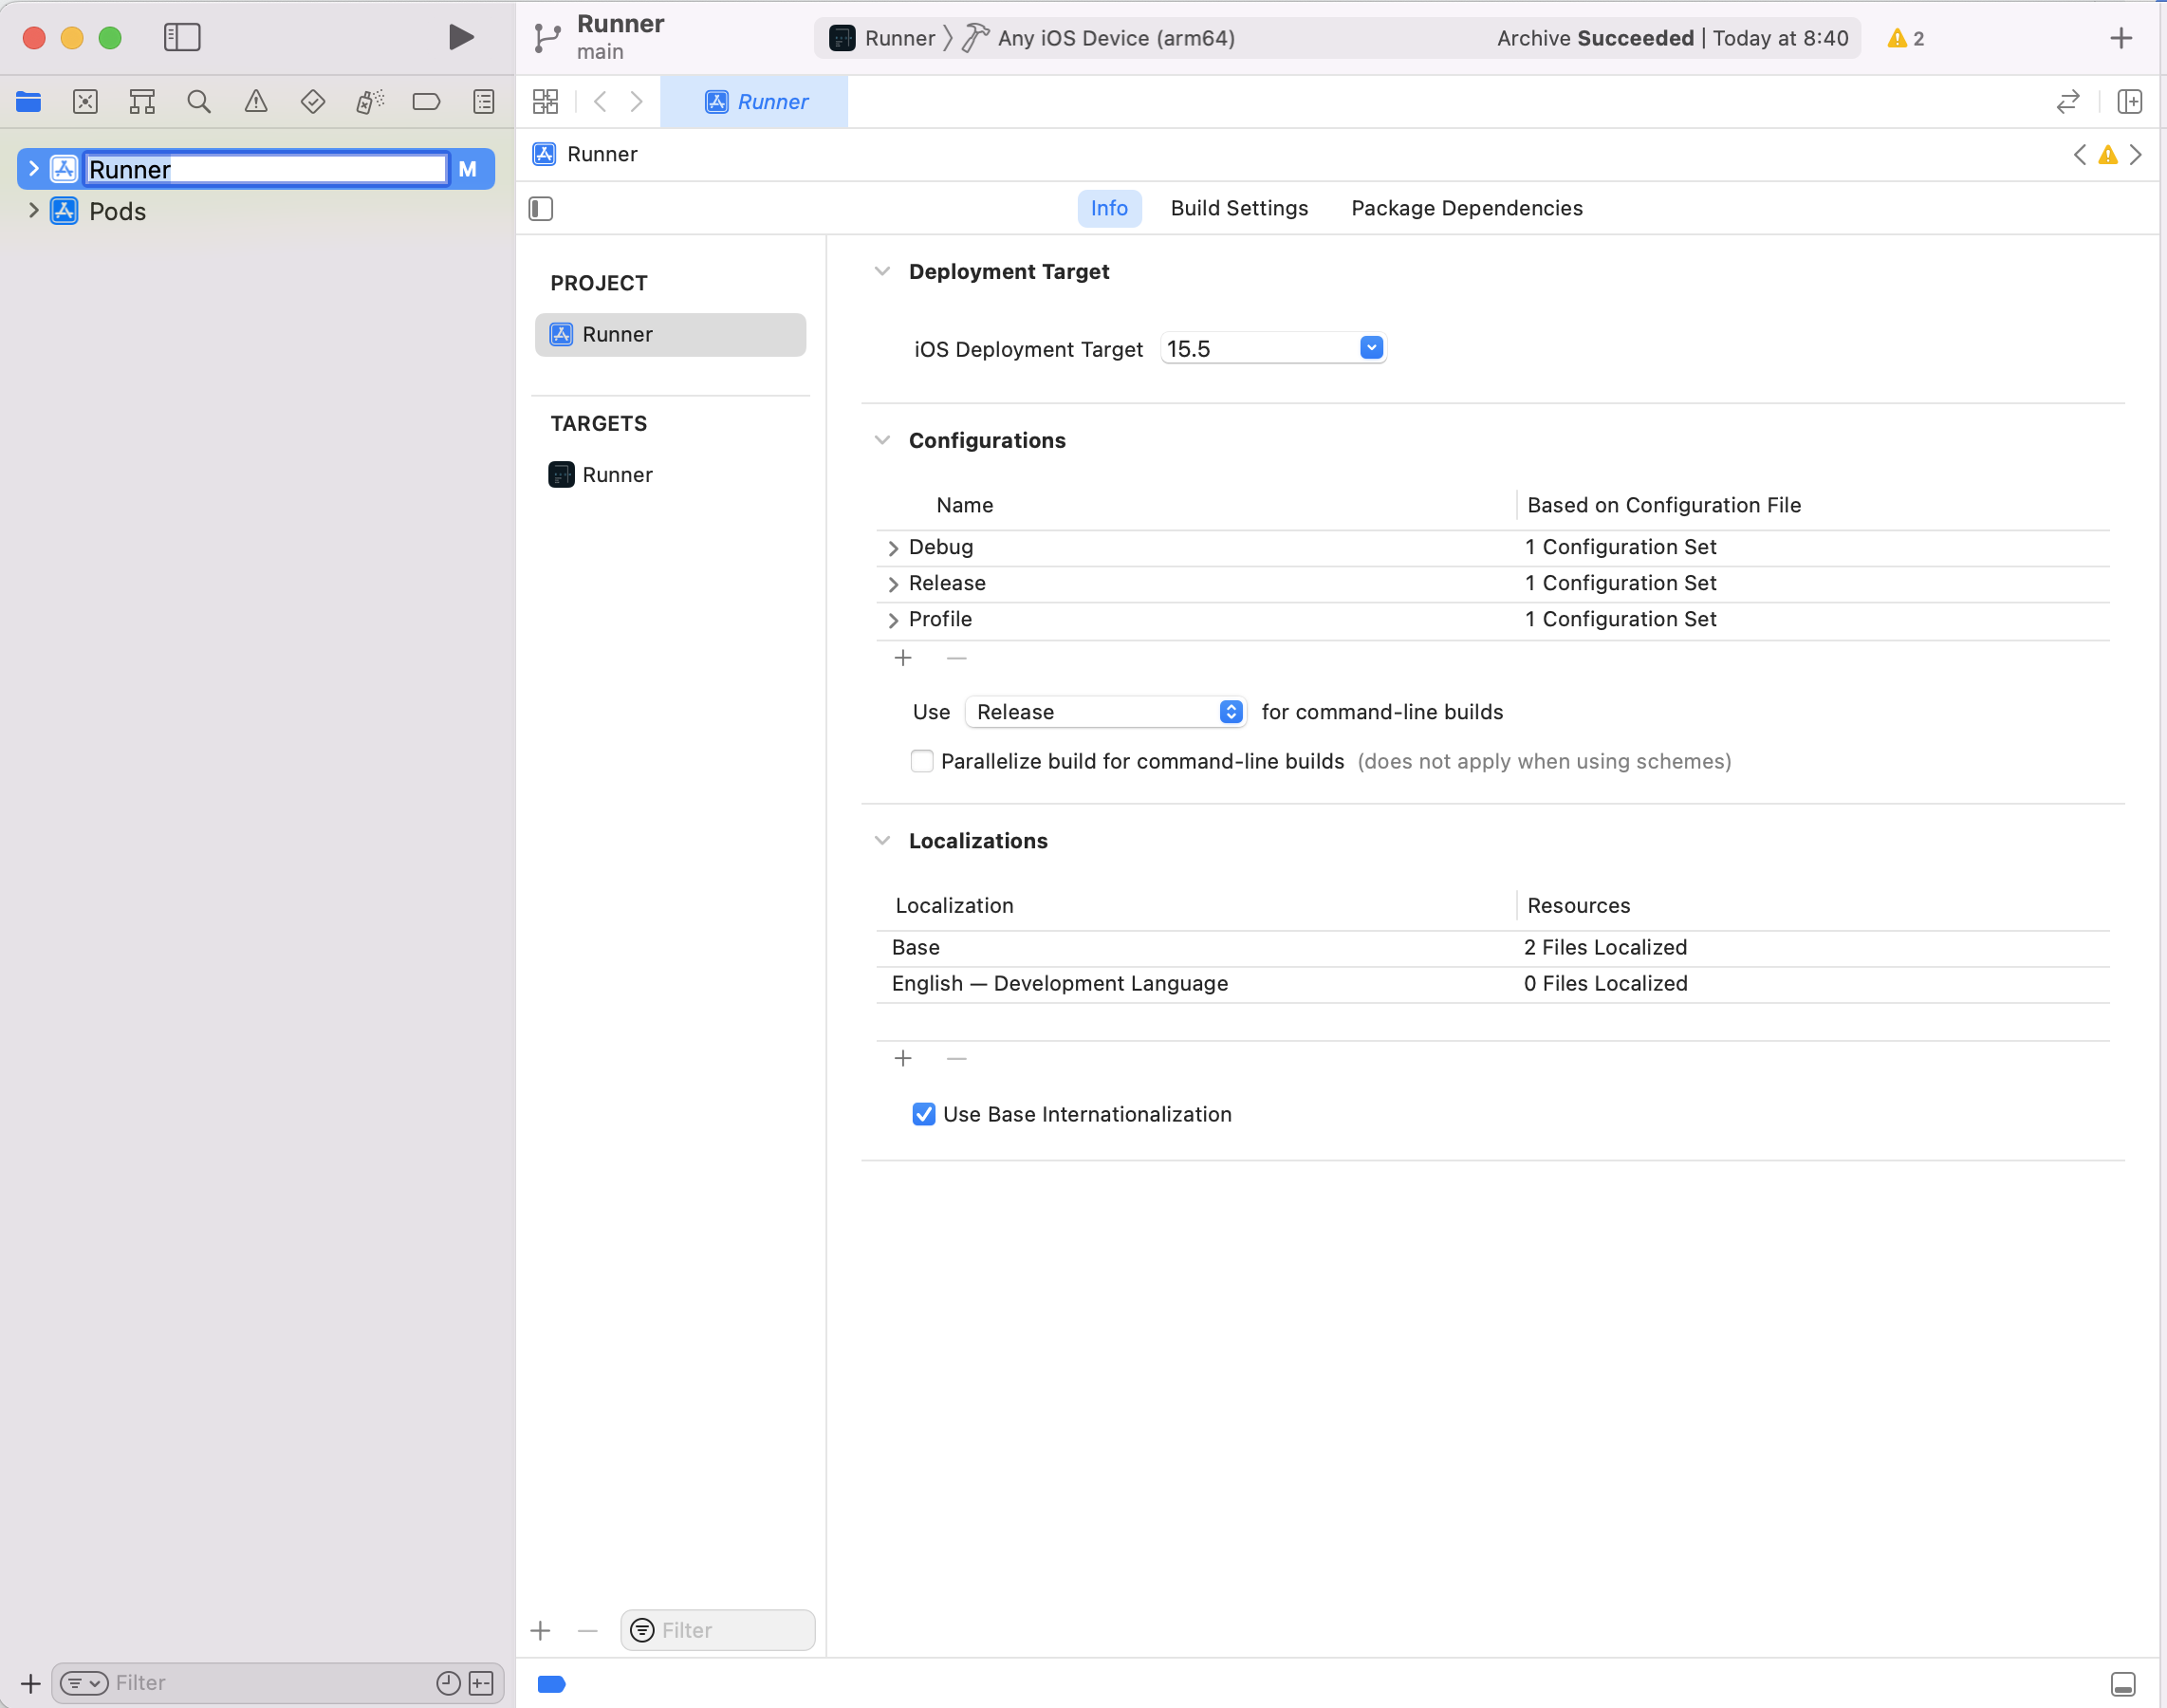Image resolution: width=2167 pixels, height=1708 pixels.
Task: Toggle the navigator sidebar
Action: pos(182,38)
